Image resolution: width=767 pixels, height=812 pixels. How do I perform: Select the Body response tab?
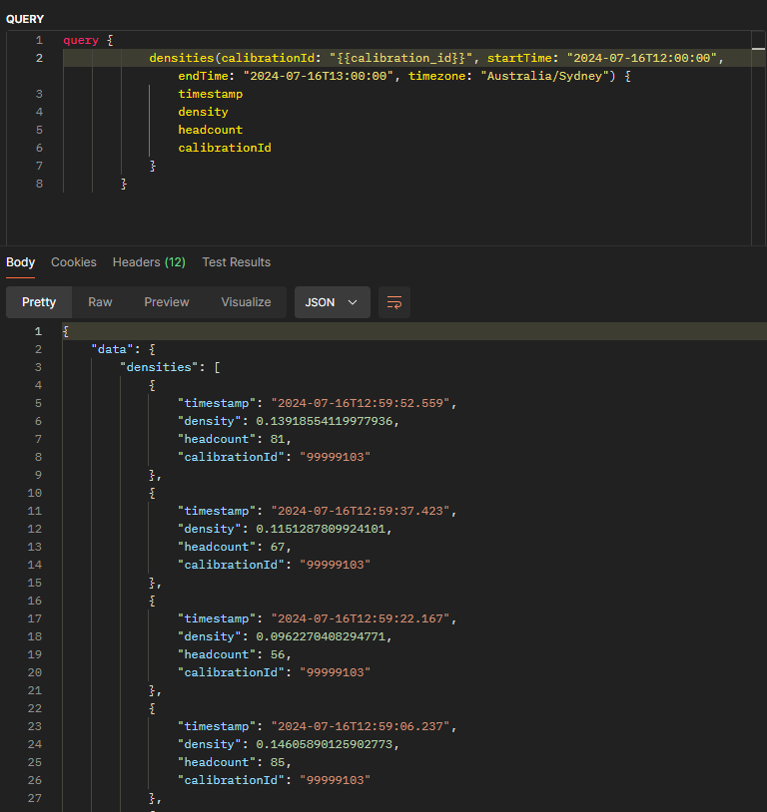pyautogui.click(x=20, y=263)
